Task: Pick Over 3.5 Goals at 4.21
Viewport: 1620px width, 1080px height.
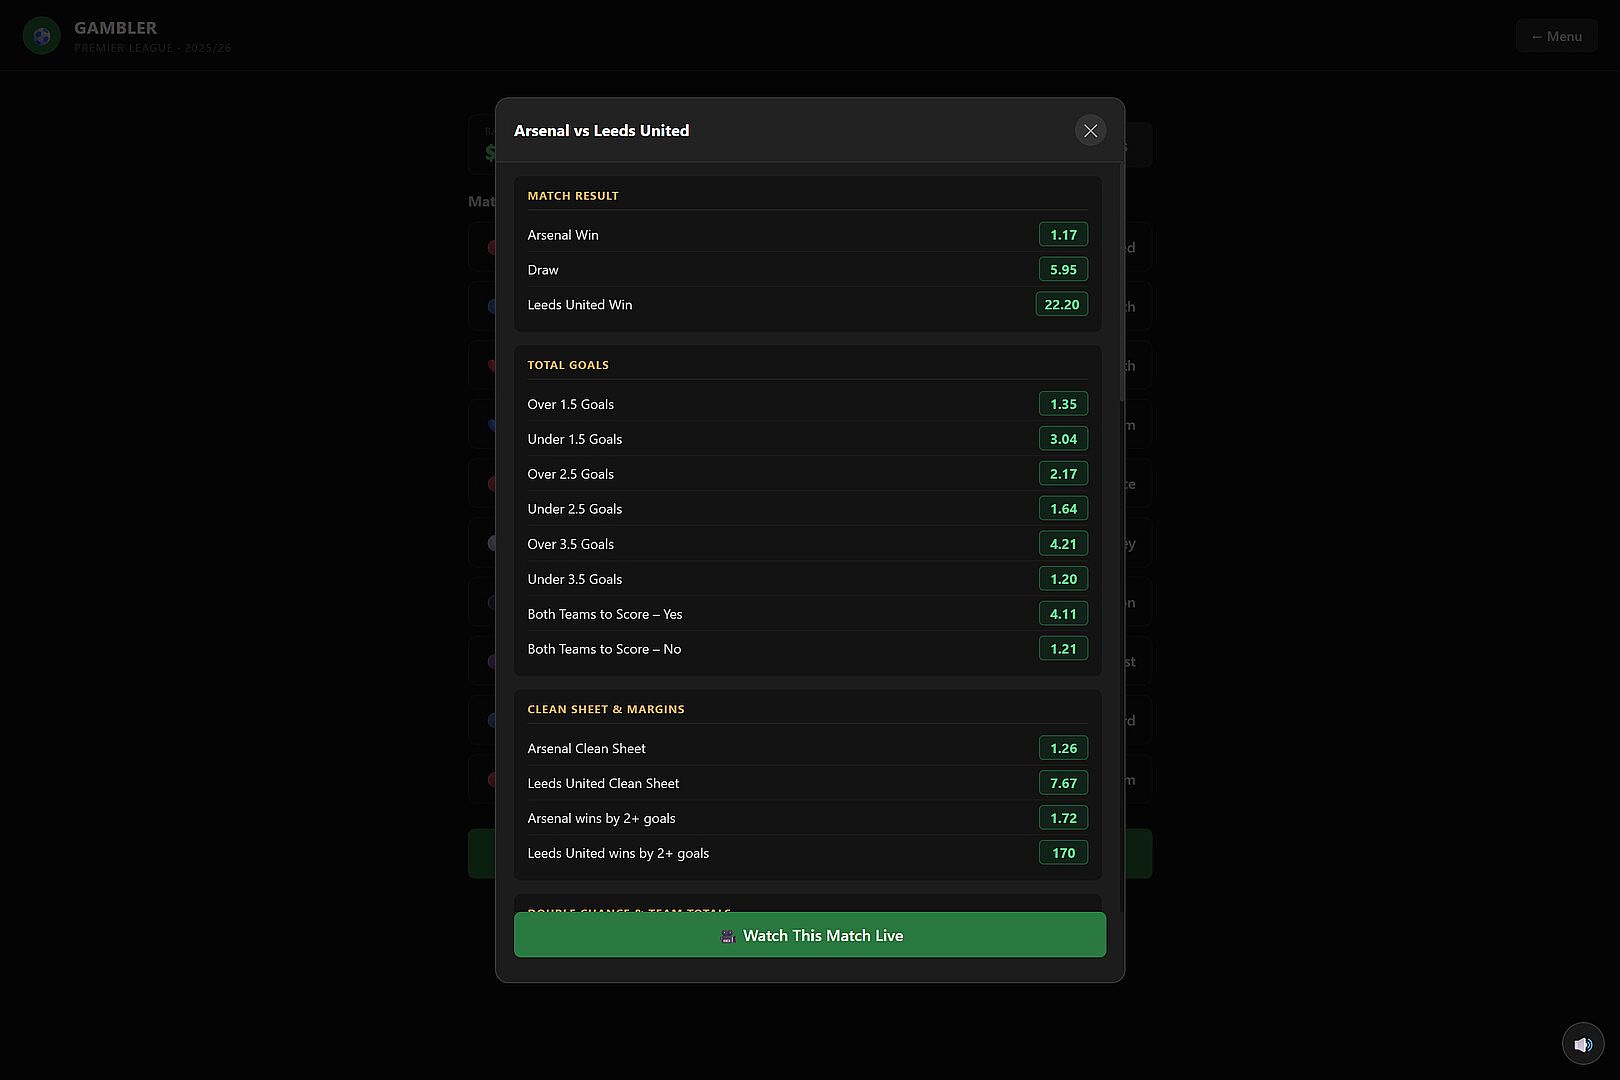Action: 1063,544
